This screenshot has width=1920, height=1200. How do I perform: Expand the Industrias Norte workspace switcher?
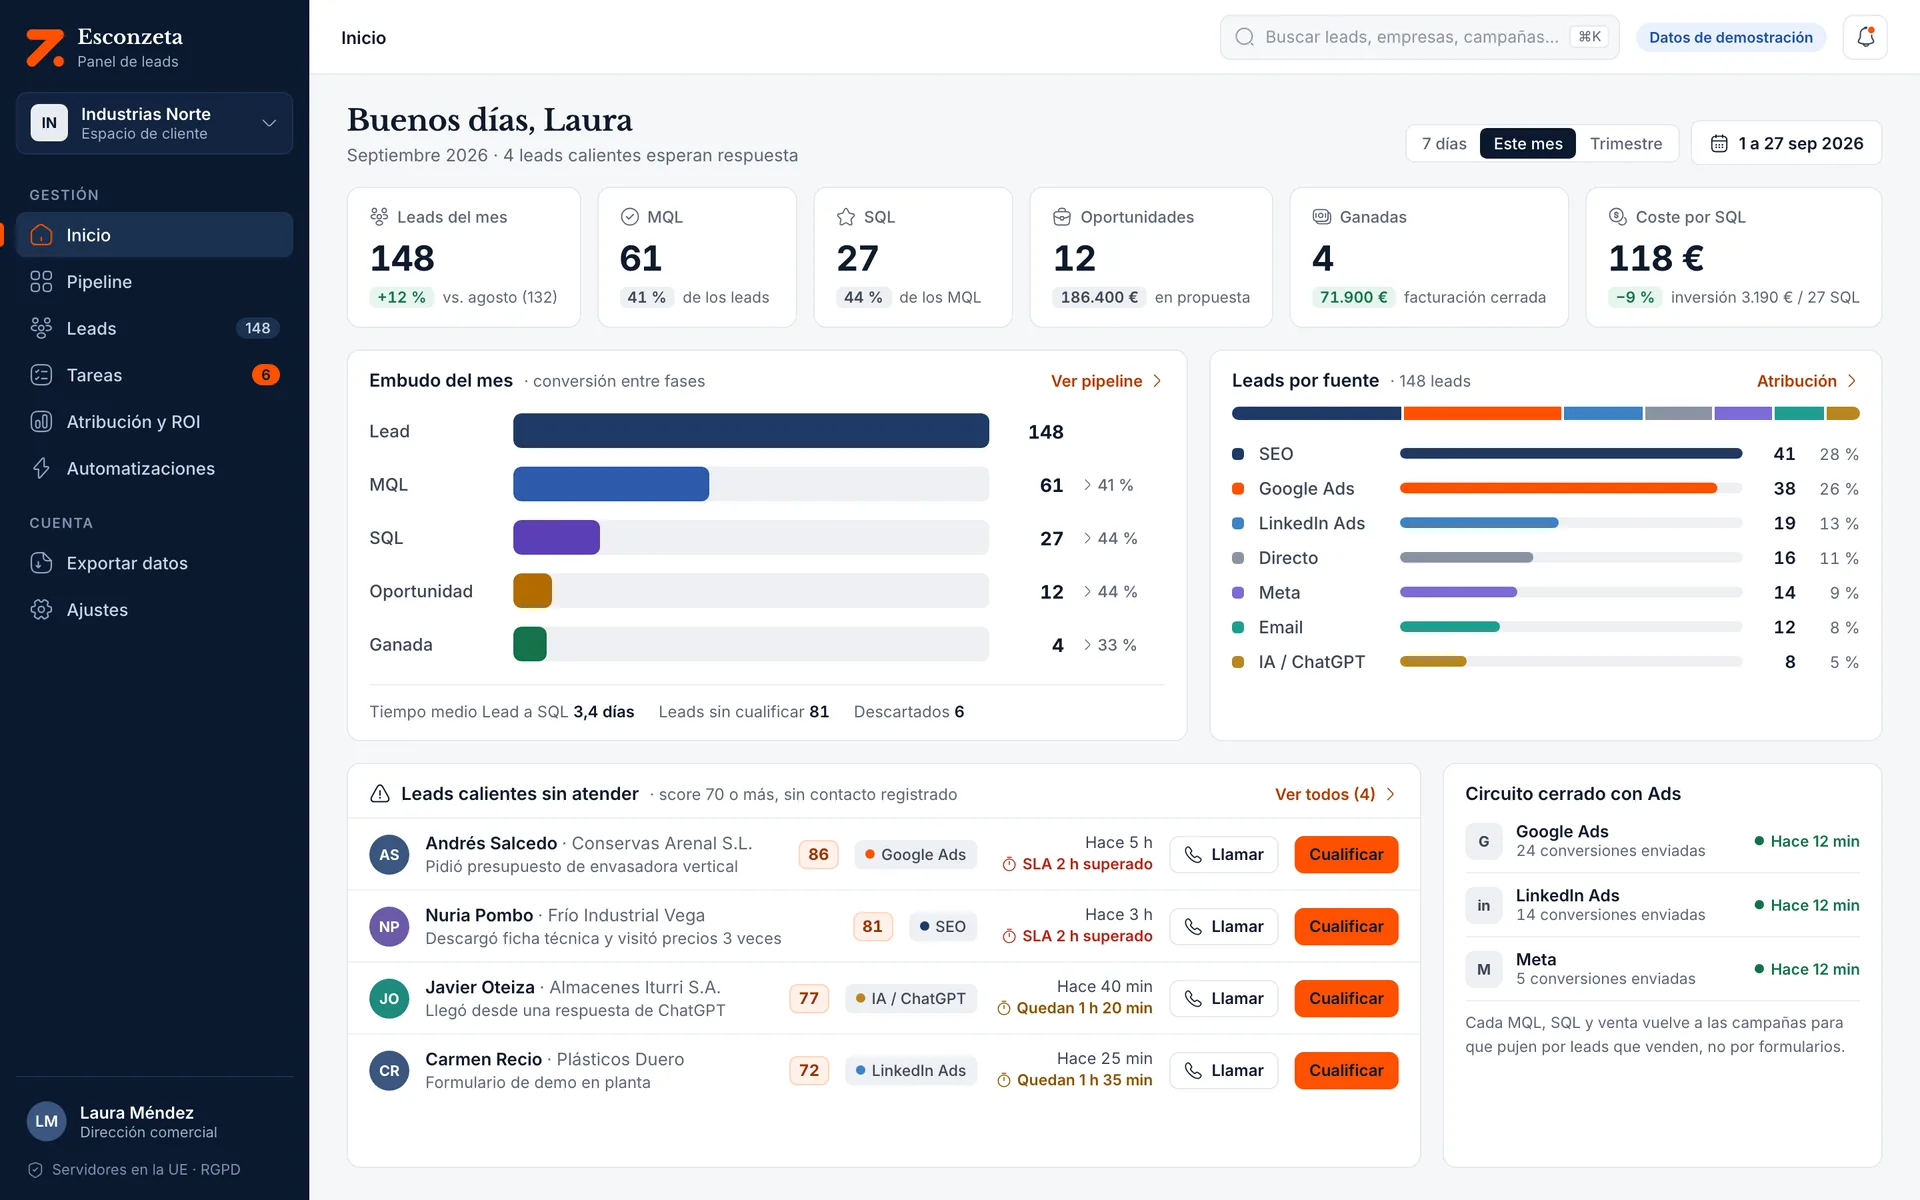coord(155,123)
